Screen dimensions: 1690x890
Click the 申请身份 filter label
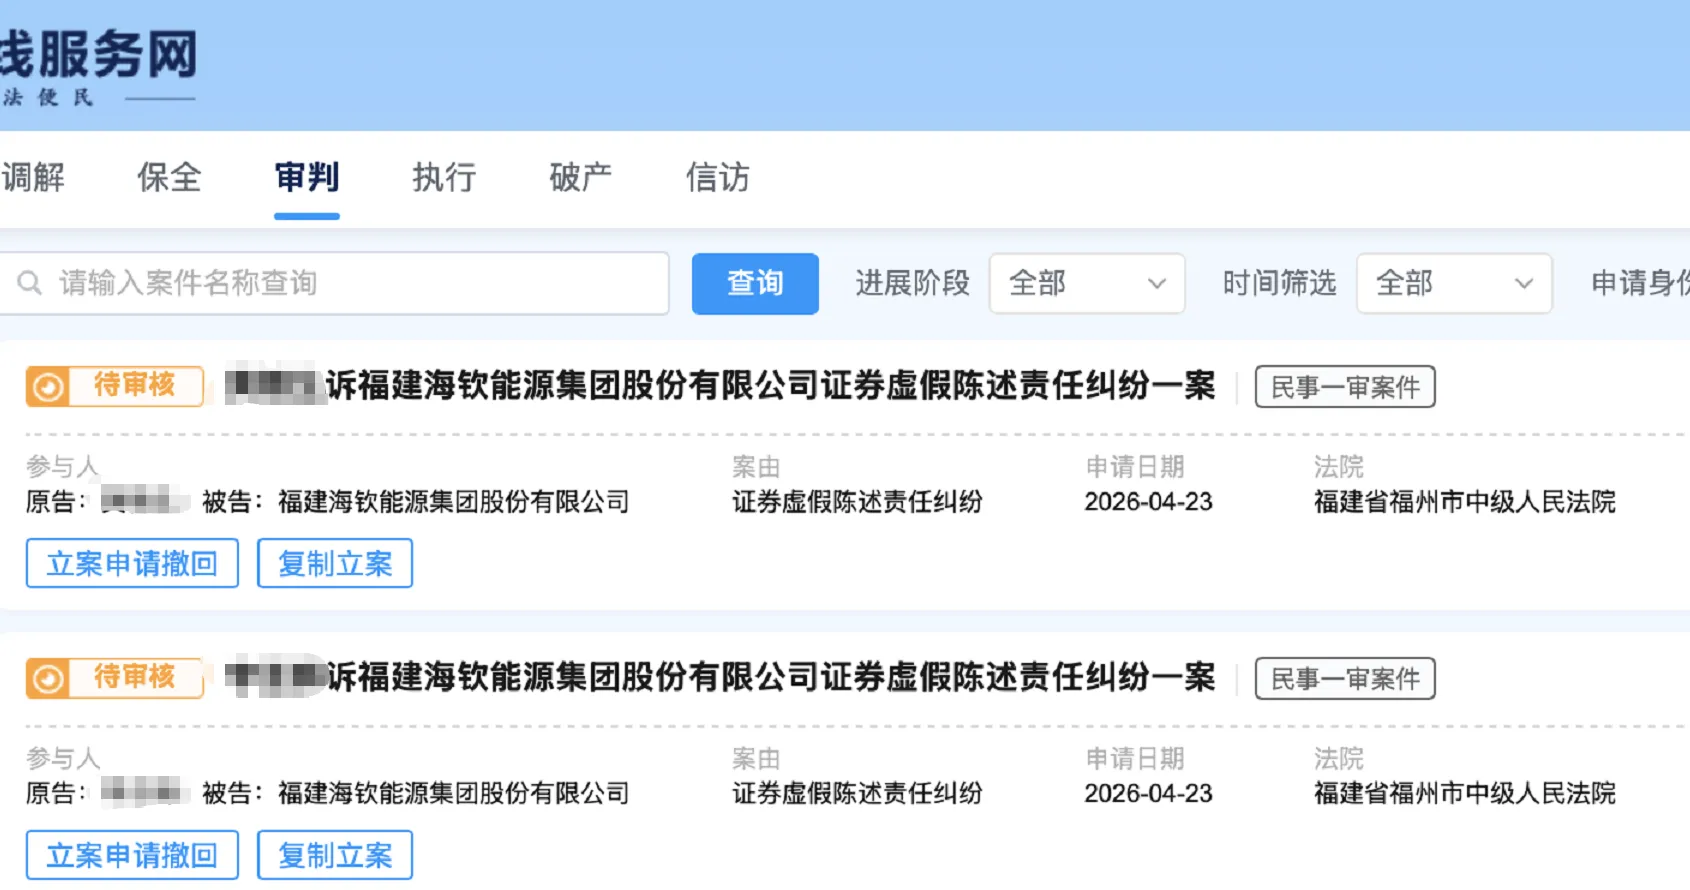coord(1640,284)
